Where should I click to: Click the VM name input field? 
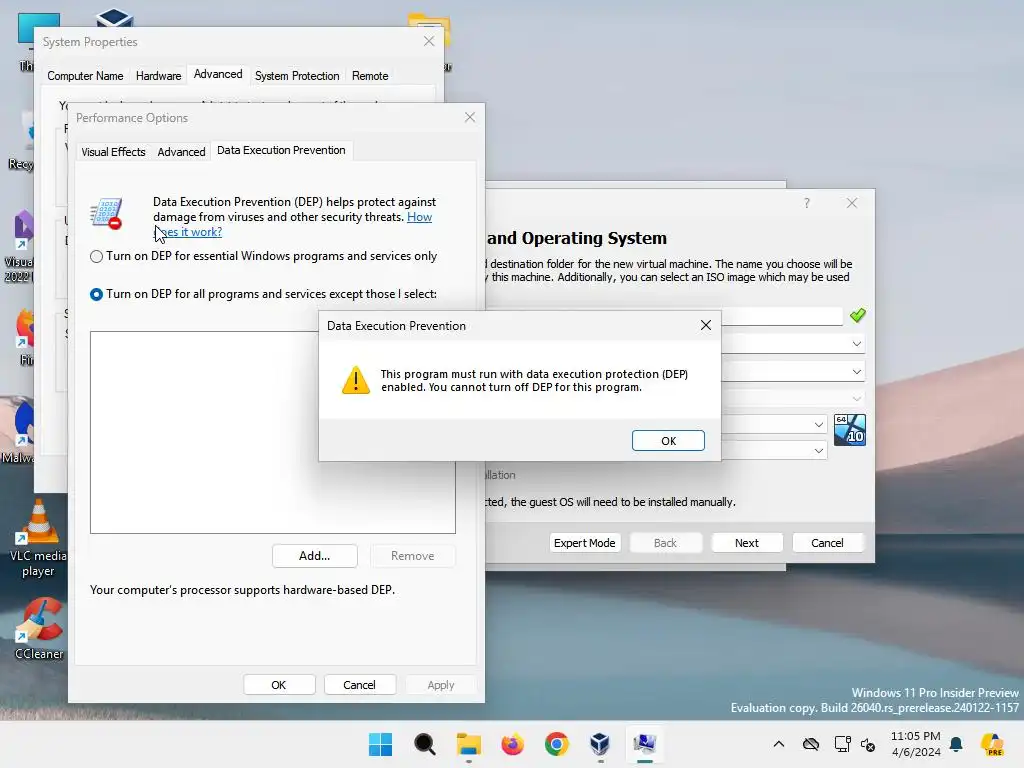[x=782, y=316]
